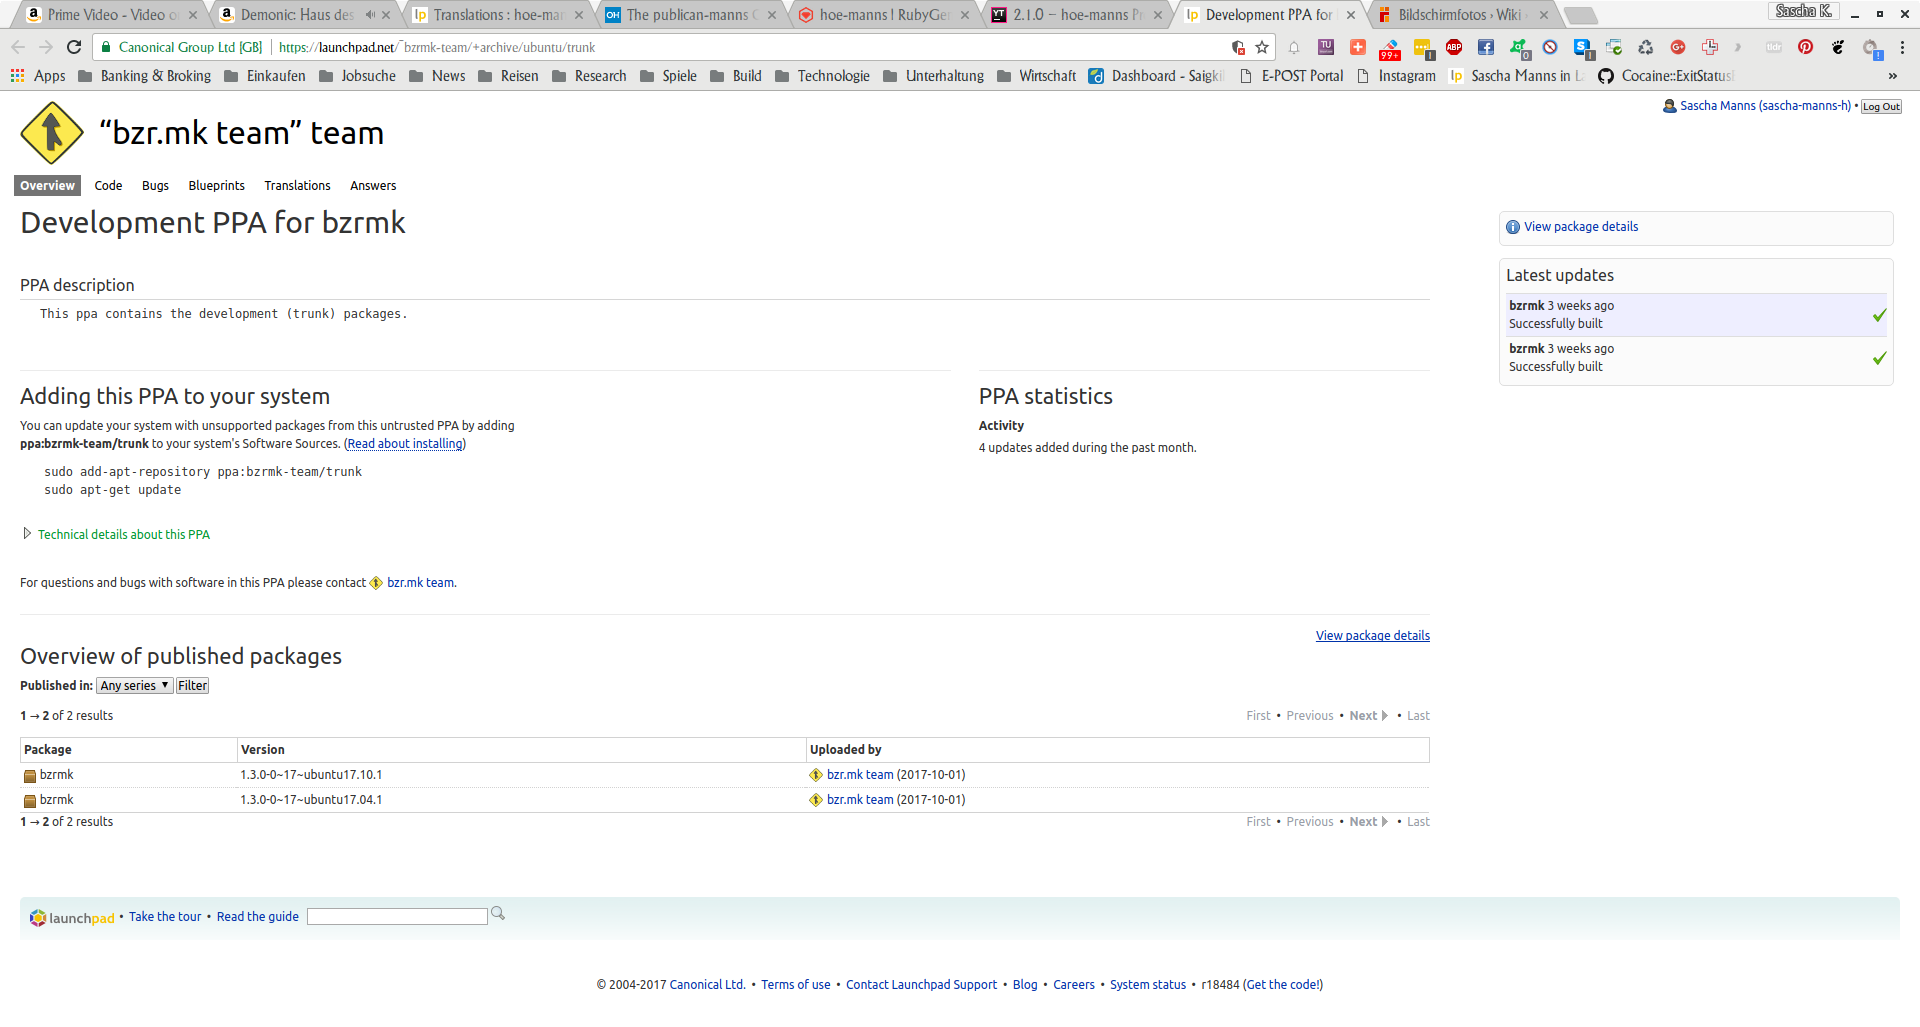Click the Launchpad logo in footer

[x=72, y=917]
